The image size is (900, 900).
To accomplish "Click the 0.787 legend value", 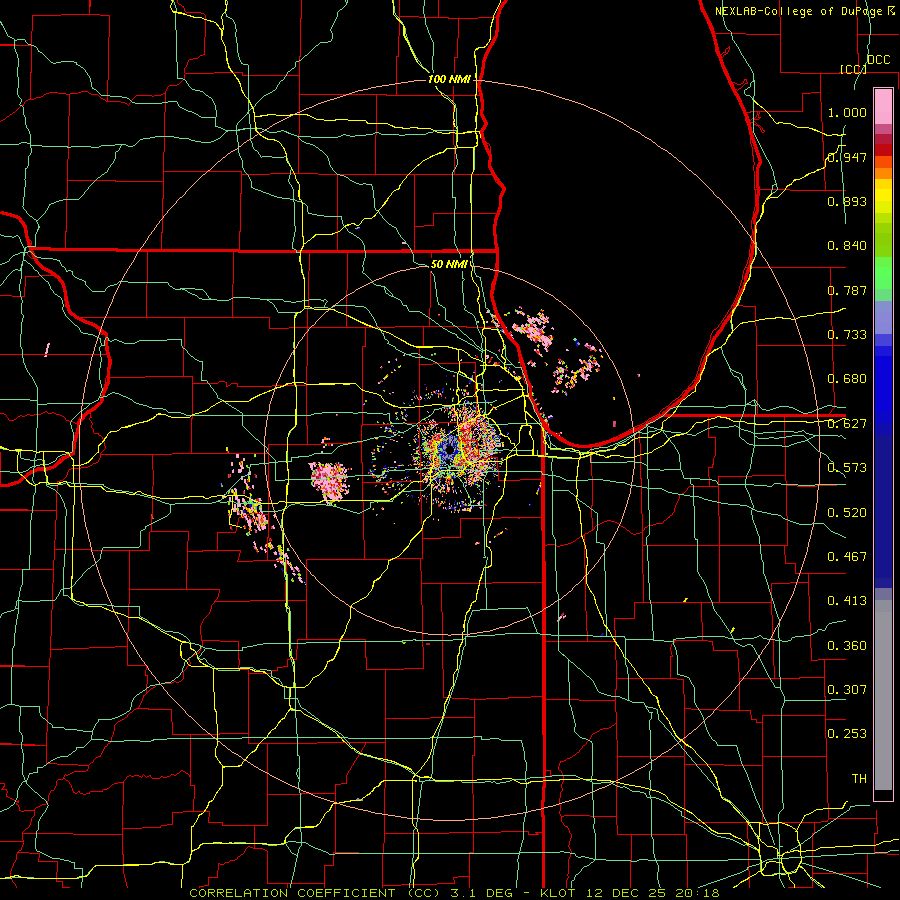I will 847,290.
